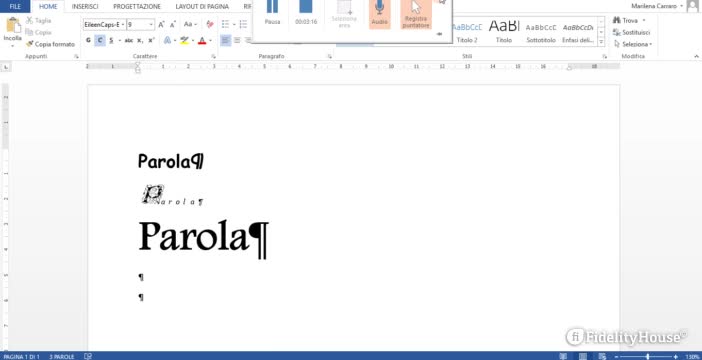Toggle Registra puntatore option

(x=416, y=14)
